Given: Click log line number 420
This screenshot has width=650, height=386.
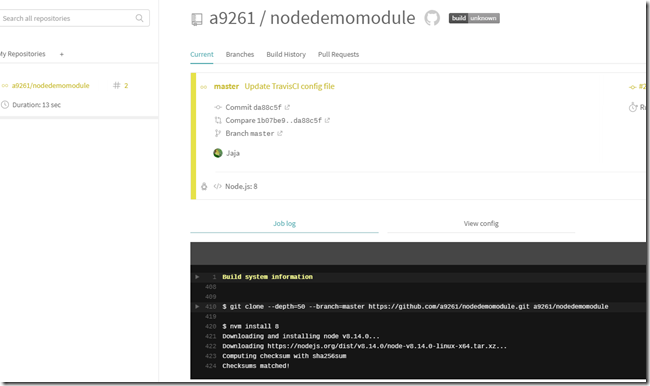Looking at the screenshot, I should click(211, 326).
